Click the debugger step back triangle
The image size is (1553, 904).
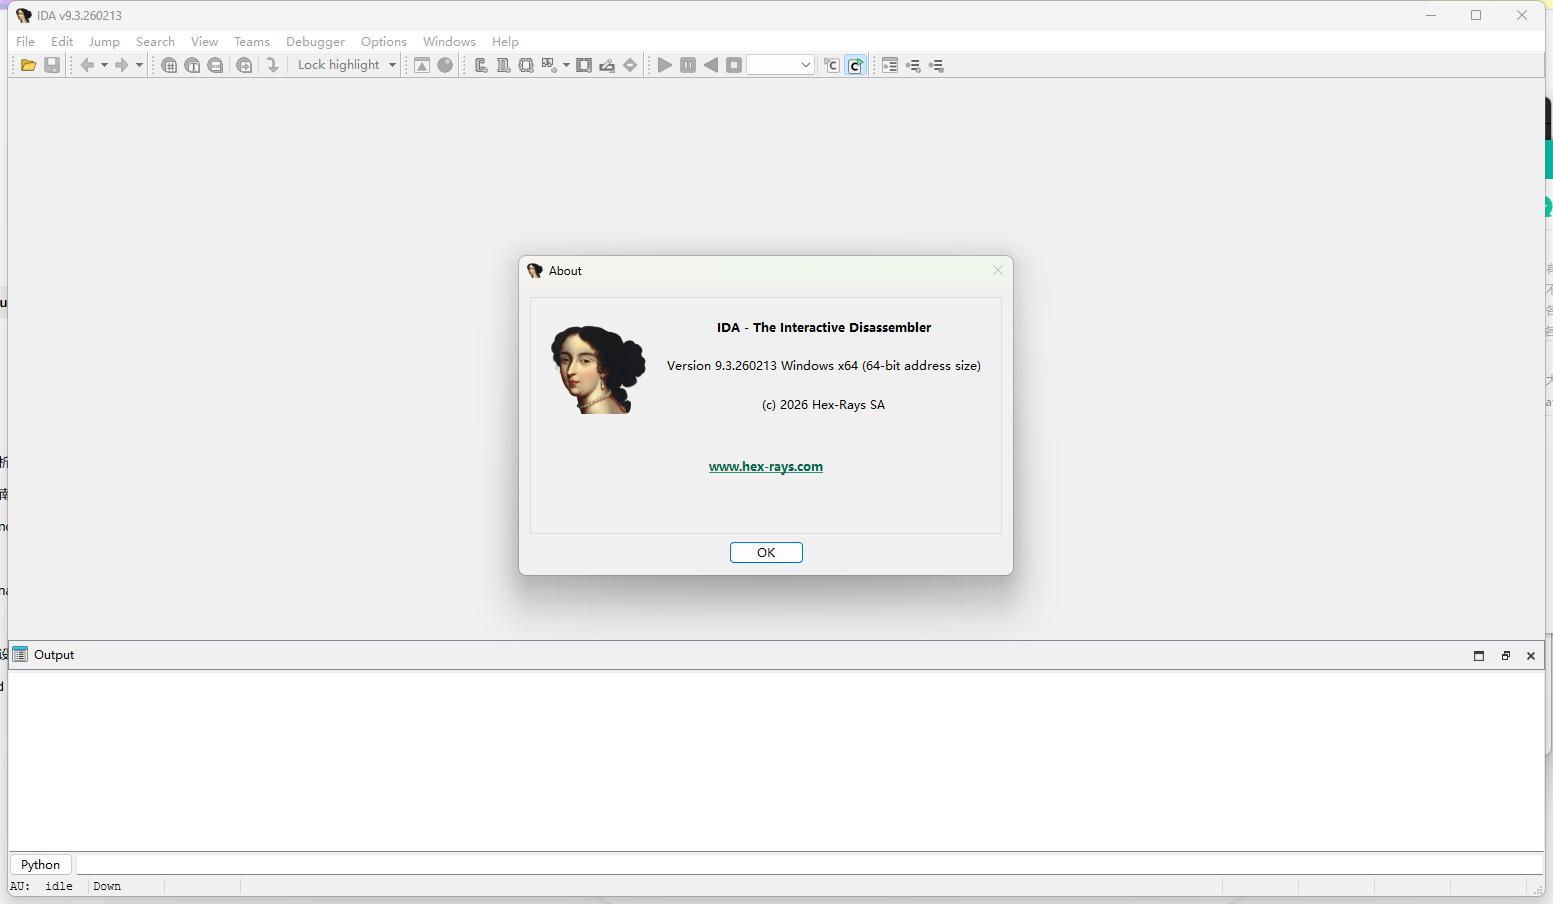pos(711,65)
